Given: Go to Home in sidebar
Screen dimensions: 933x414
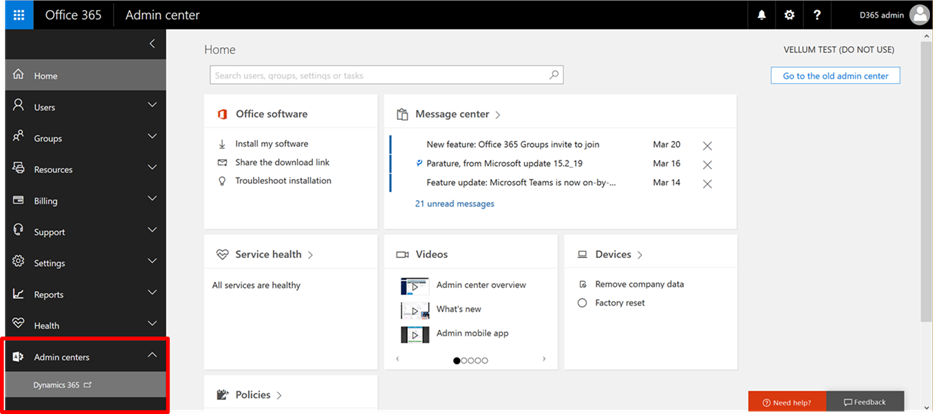Looking at the screenshot, I should coord(86,76).
